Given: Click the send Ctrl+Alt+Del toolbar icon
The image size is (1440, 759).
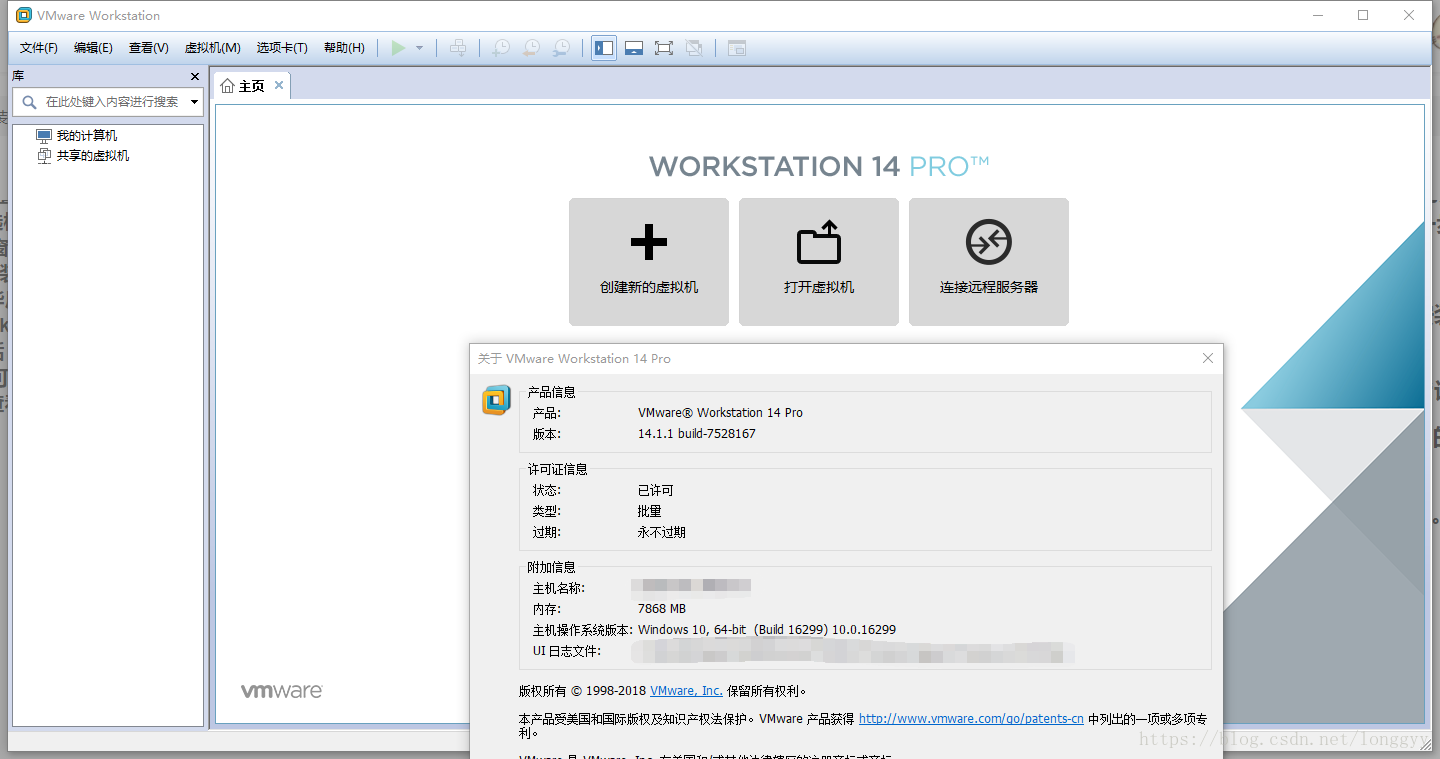Looking at the screenshot, I should [457, 48].
